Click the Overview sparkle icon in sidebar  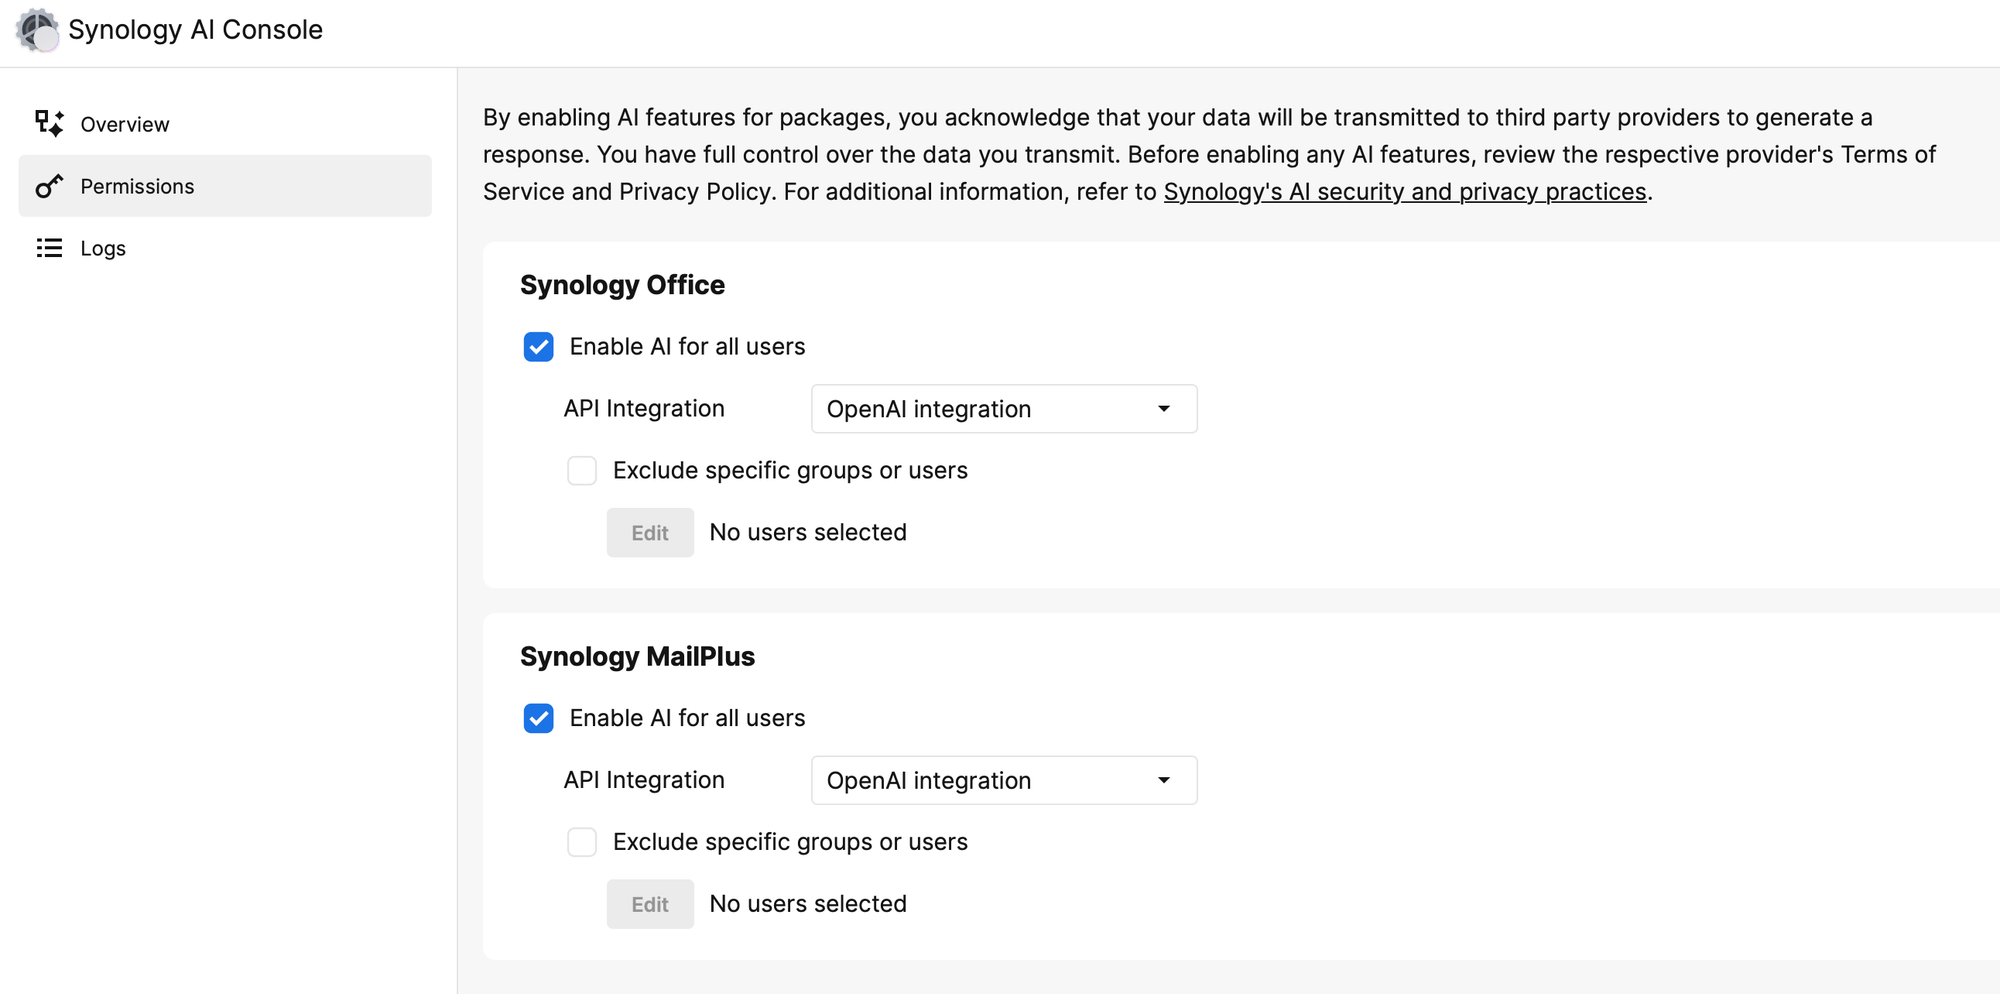tap(49, 123)
